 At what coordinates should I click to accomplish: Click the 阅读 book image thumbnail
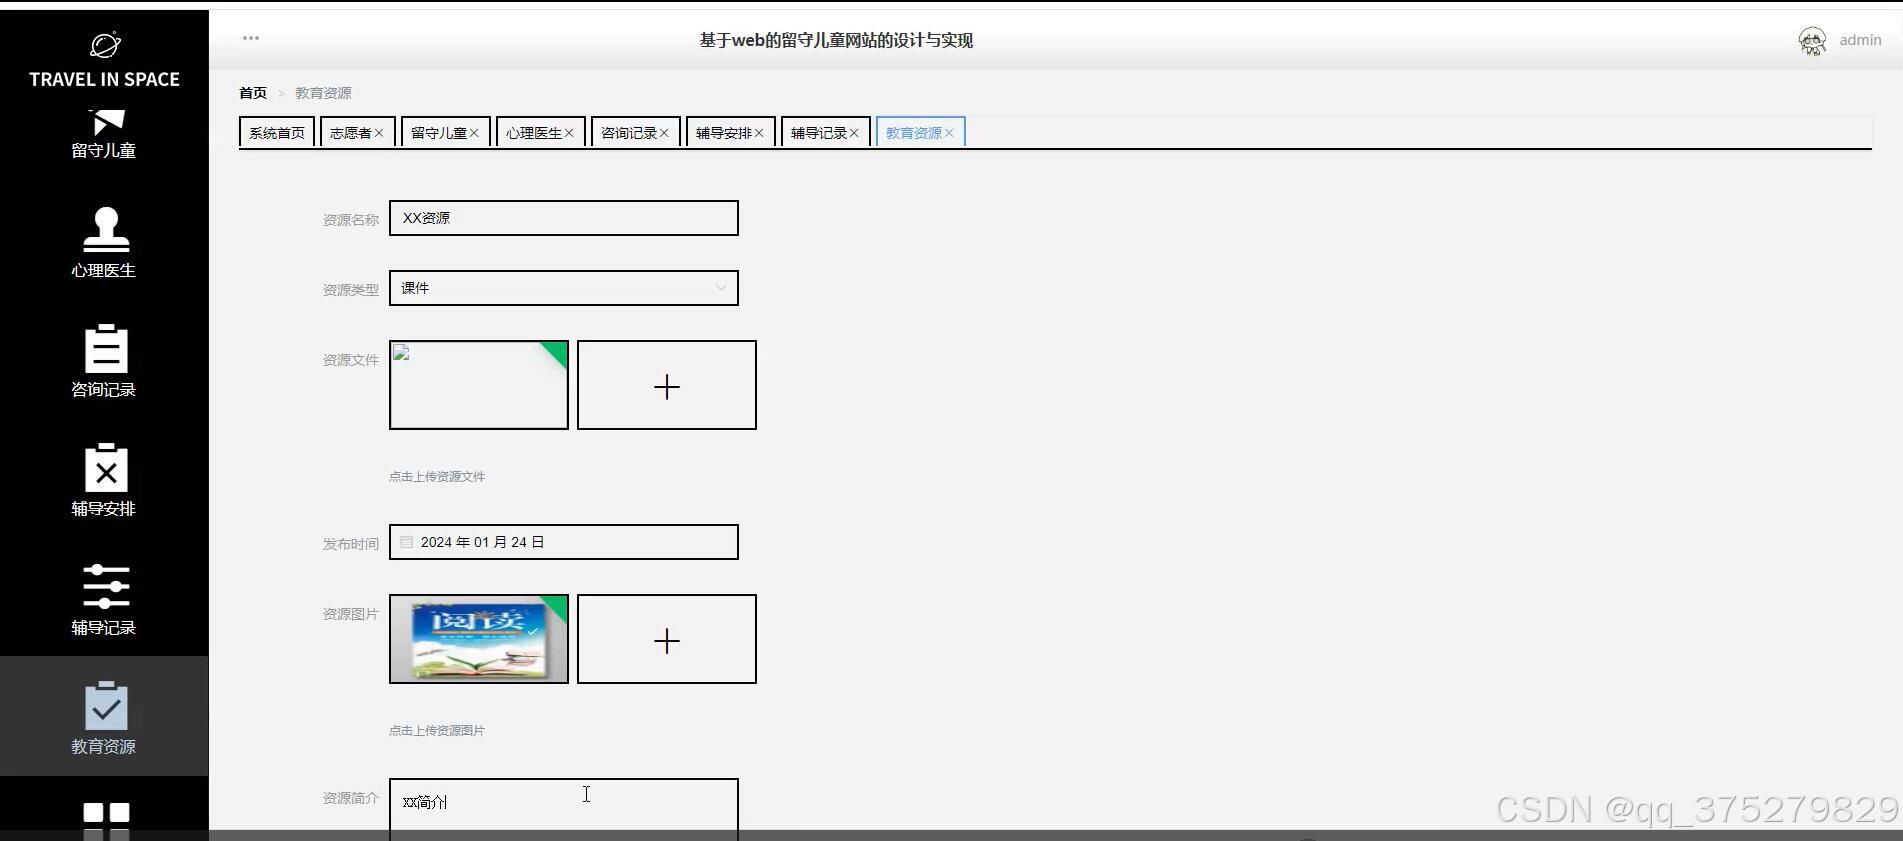(x=479, y=639)
